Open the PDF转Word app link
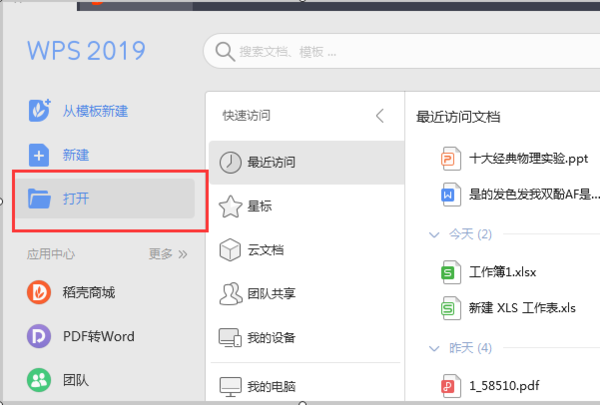 (x=99, y=336)
